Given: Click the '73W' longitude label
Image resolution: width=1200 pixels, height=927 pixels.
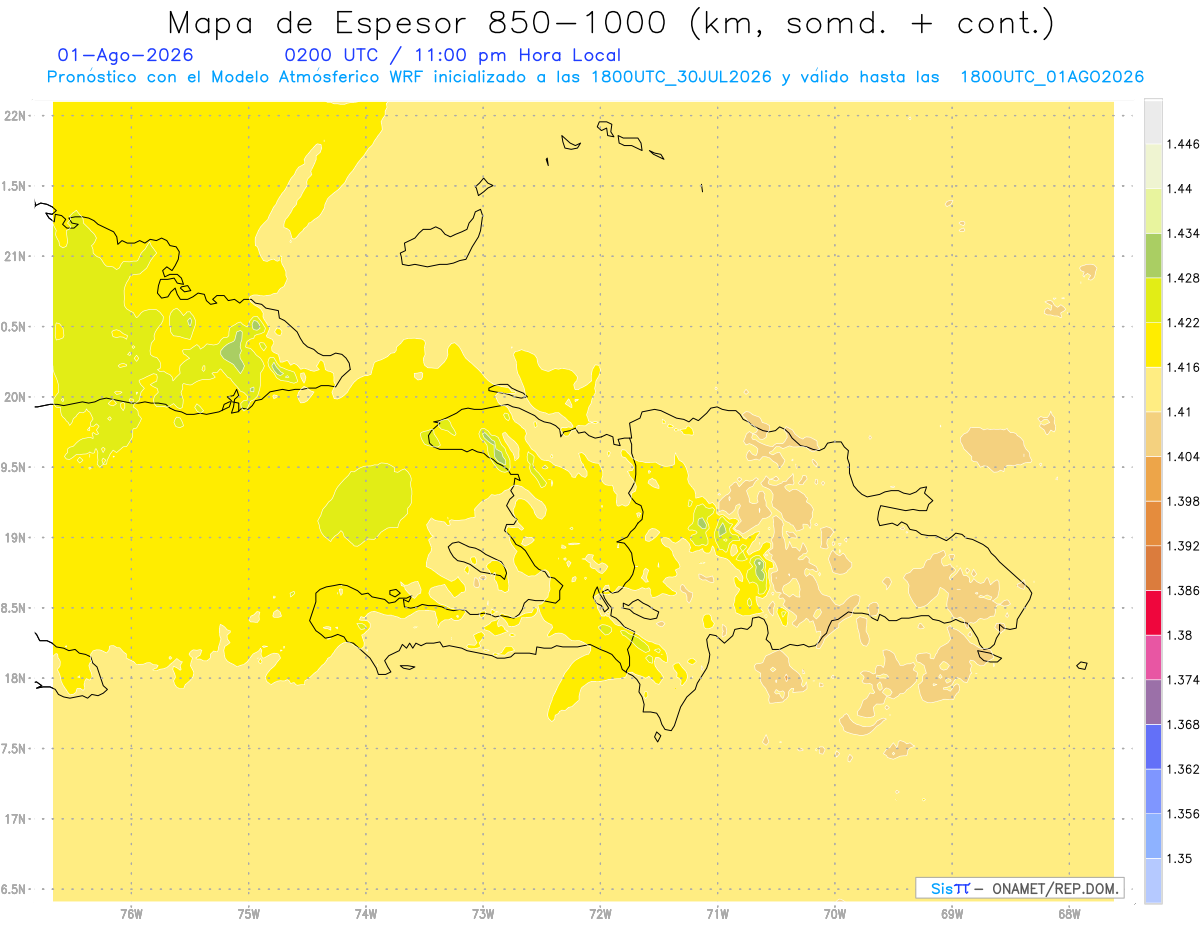Looking at the screenshot, I should 483,913.
